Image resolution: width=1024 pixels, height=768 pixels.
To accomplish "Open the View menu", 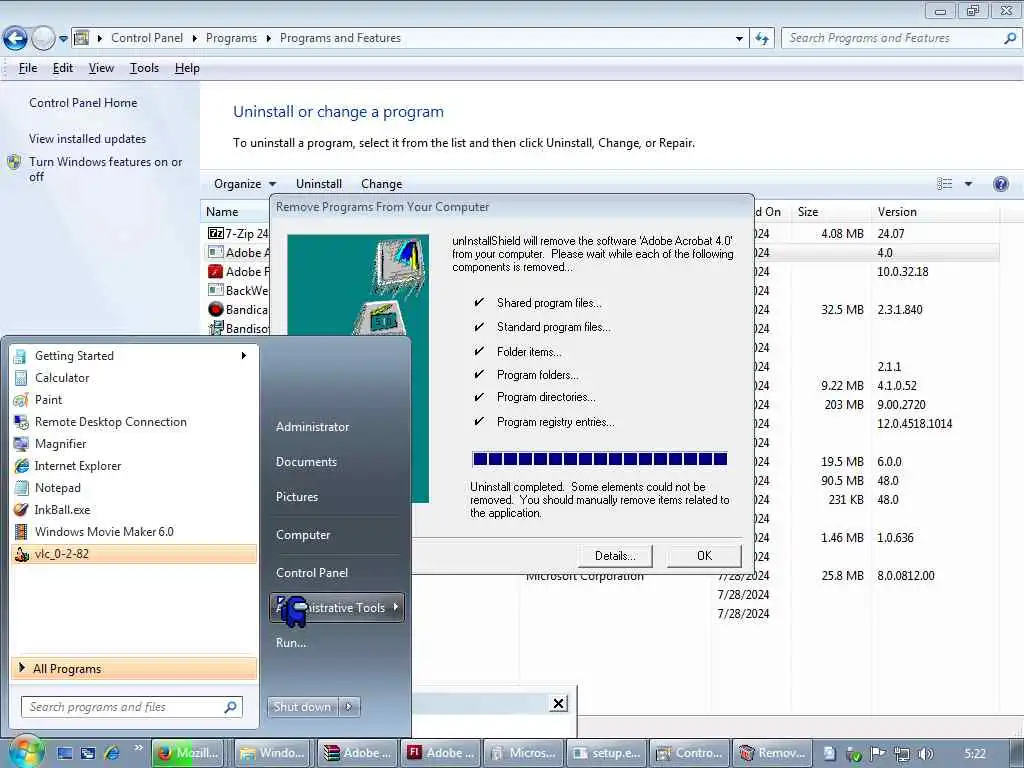I will (x=101, y=68).
